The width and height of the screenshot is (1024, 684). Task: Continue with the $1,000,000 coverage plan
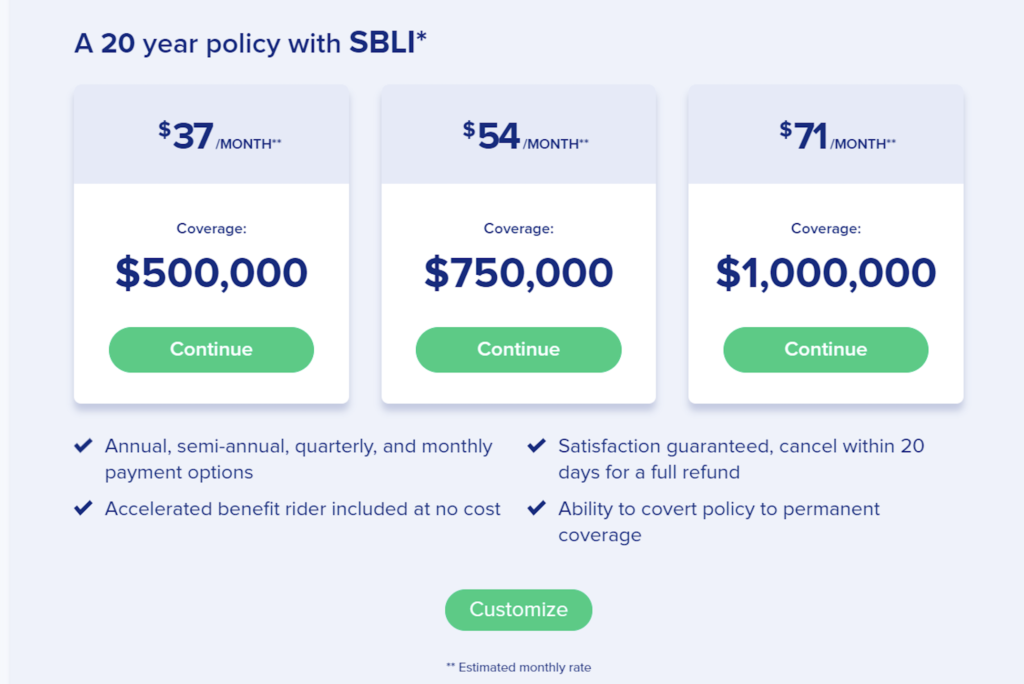pyautogui.click(x=825, y=349)
